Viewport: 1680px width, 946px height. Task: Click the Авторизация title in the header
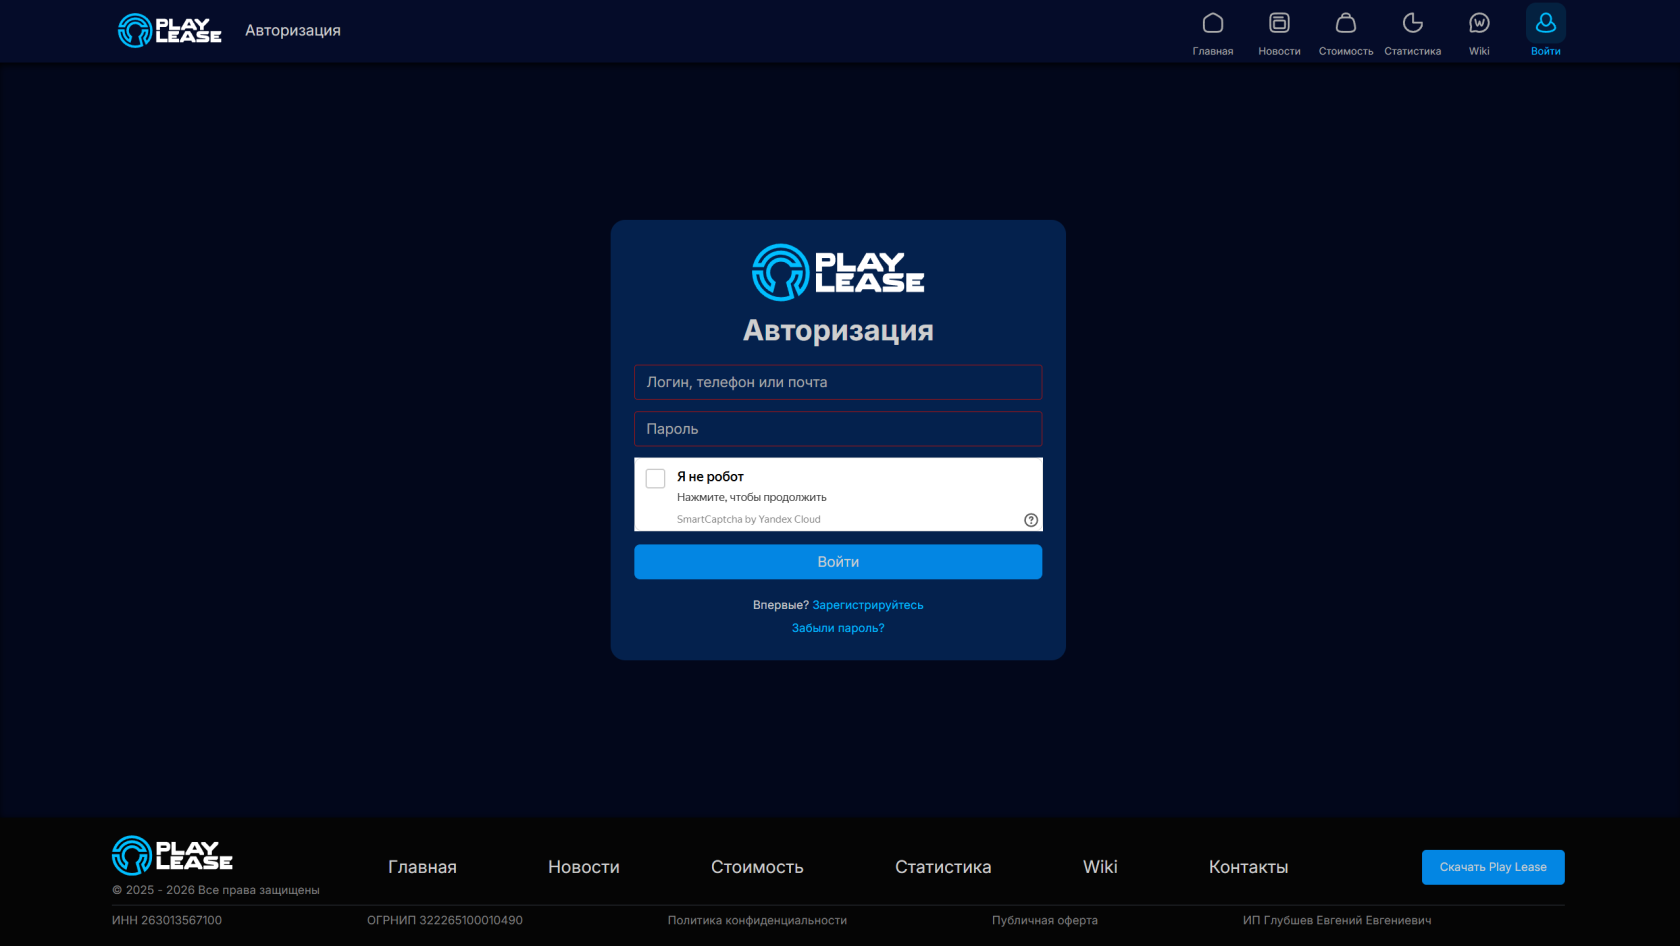293,31
